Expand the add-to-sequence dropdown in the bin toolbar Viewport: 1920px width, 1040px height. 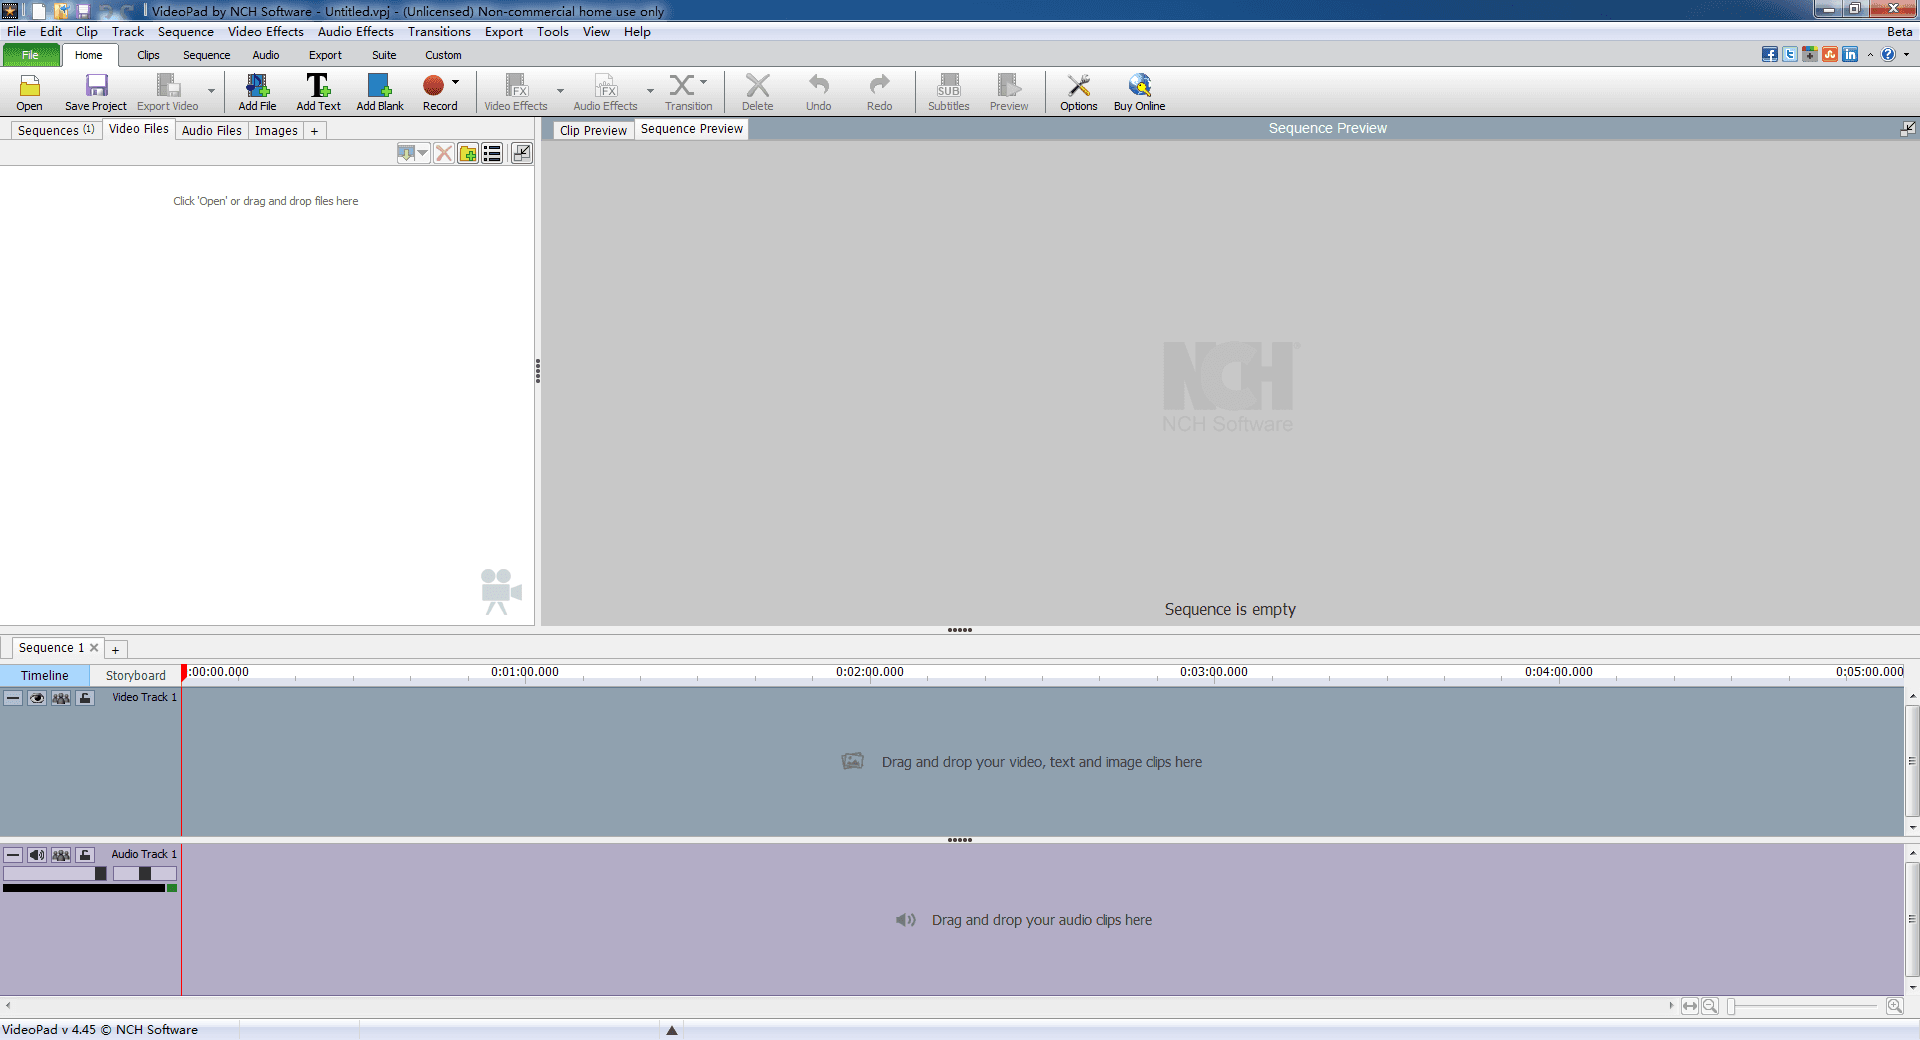[x=423, y=153]
